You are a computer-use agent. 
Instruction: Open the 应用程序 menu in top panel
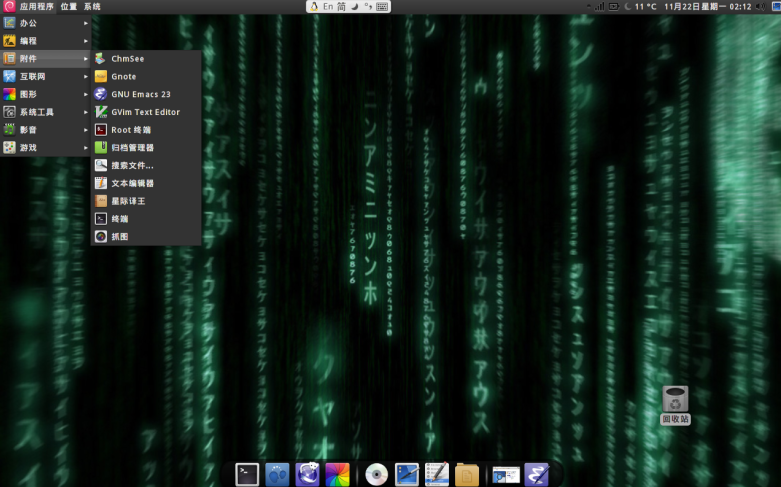(36, 6)
